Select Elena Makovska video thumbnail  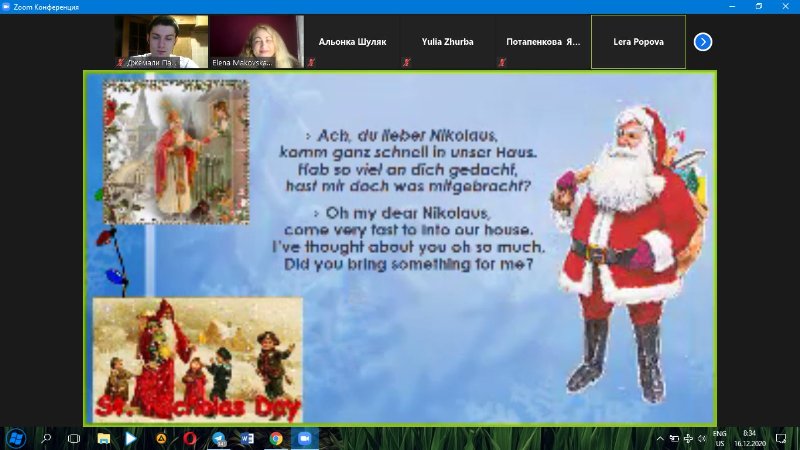256,42
